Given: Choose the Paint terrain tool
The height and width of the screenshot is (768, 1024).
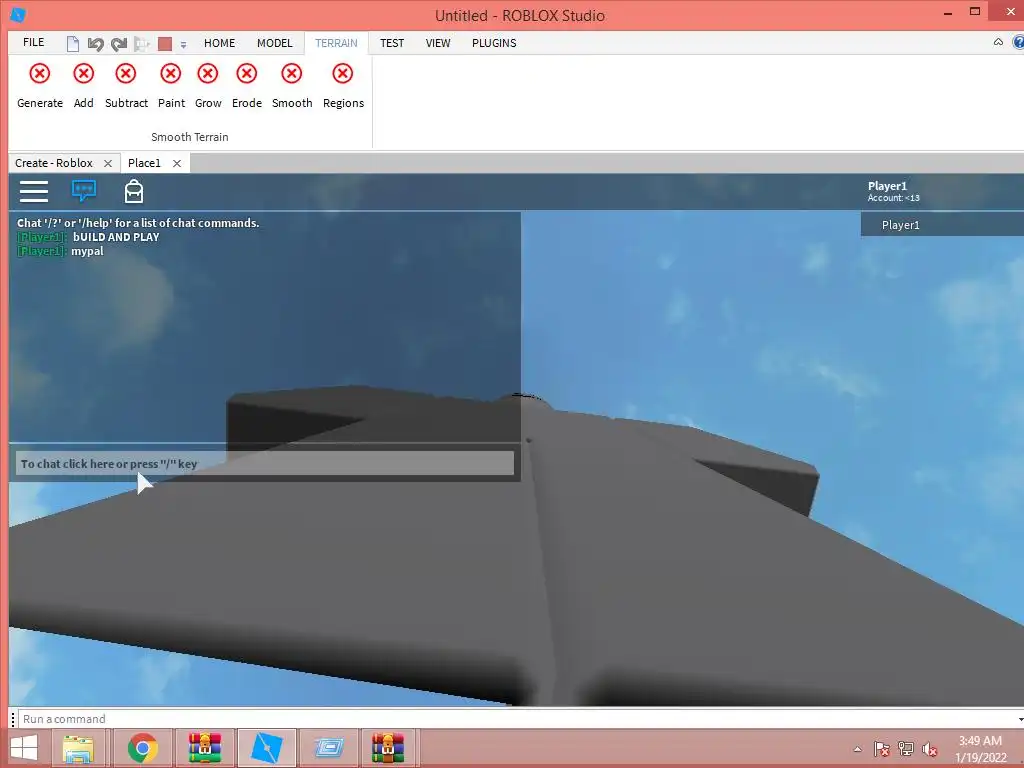Looking at the screenshot, I should [x=171, y=86].
